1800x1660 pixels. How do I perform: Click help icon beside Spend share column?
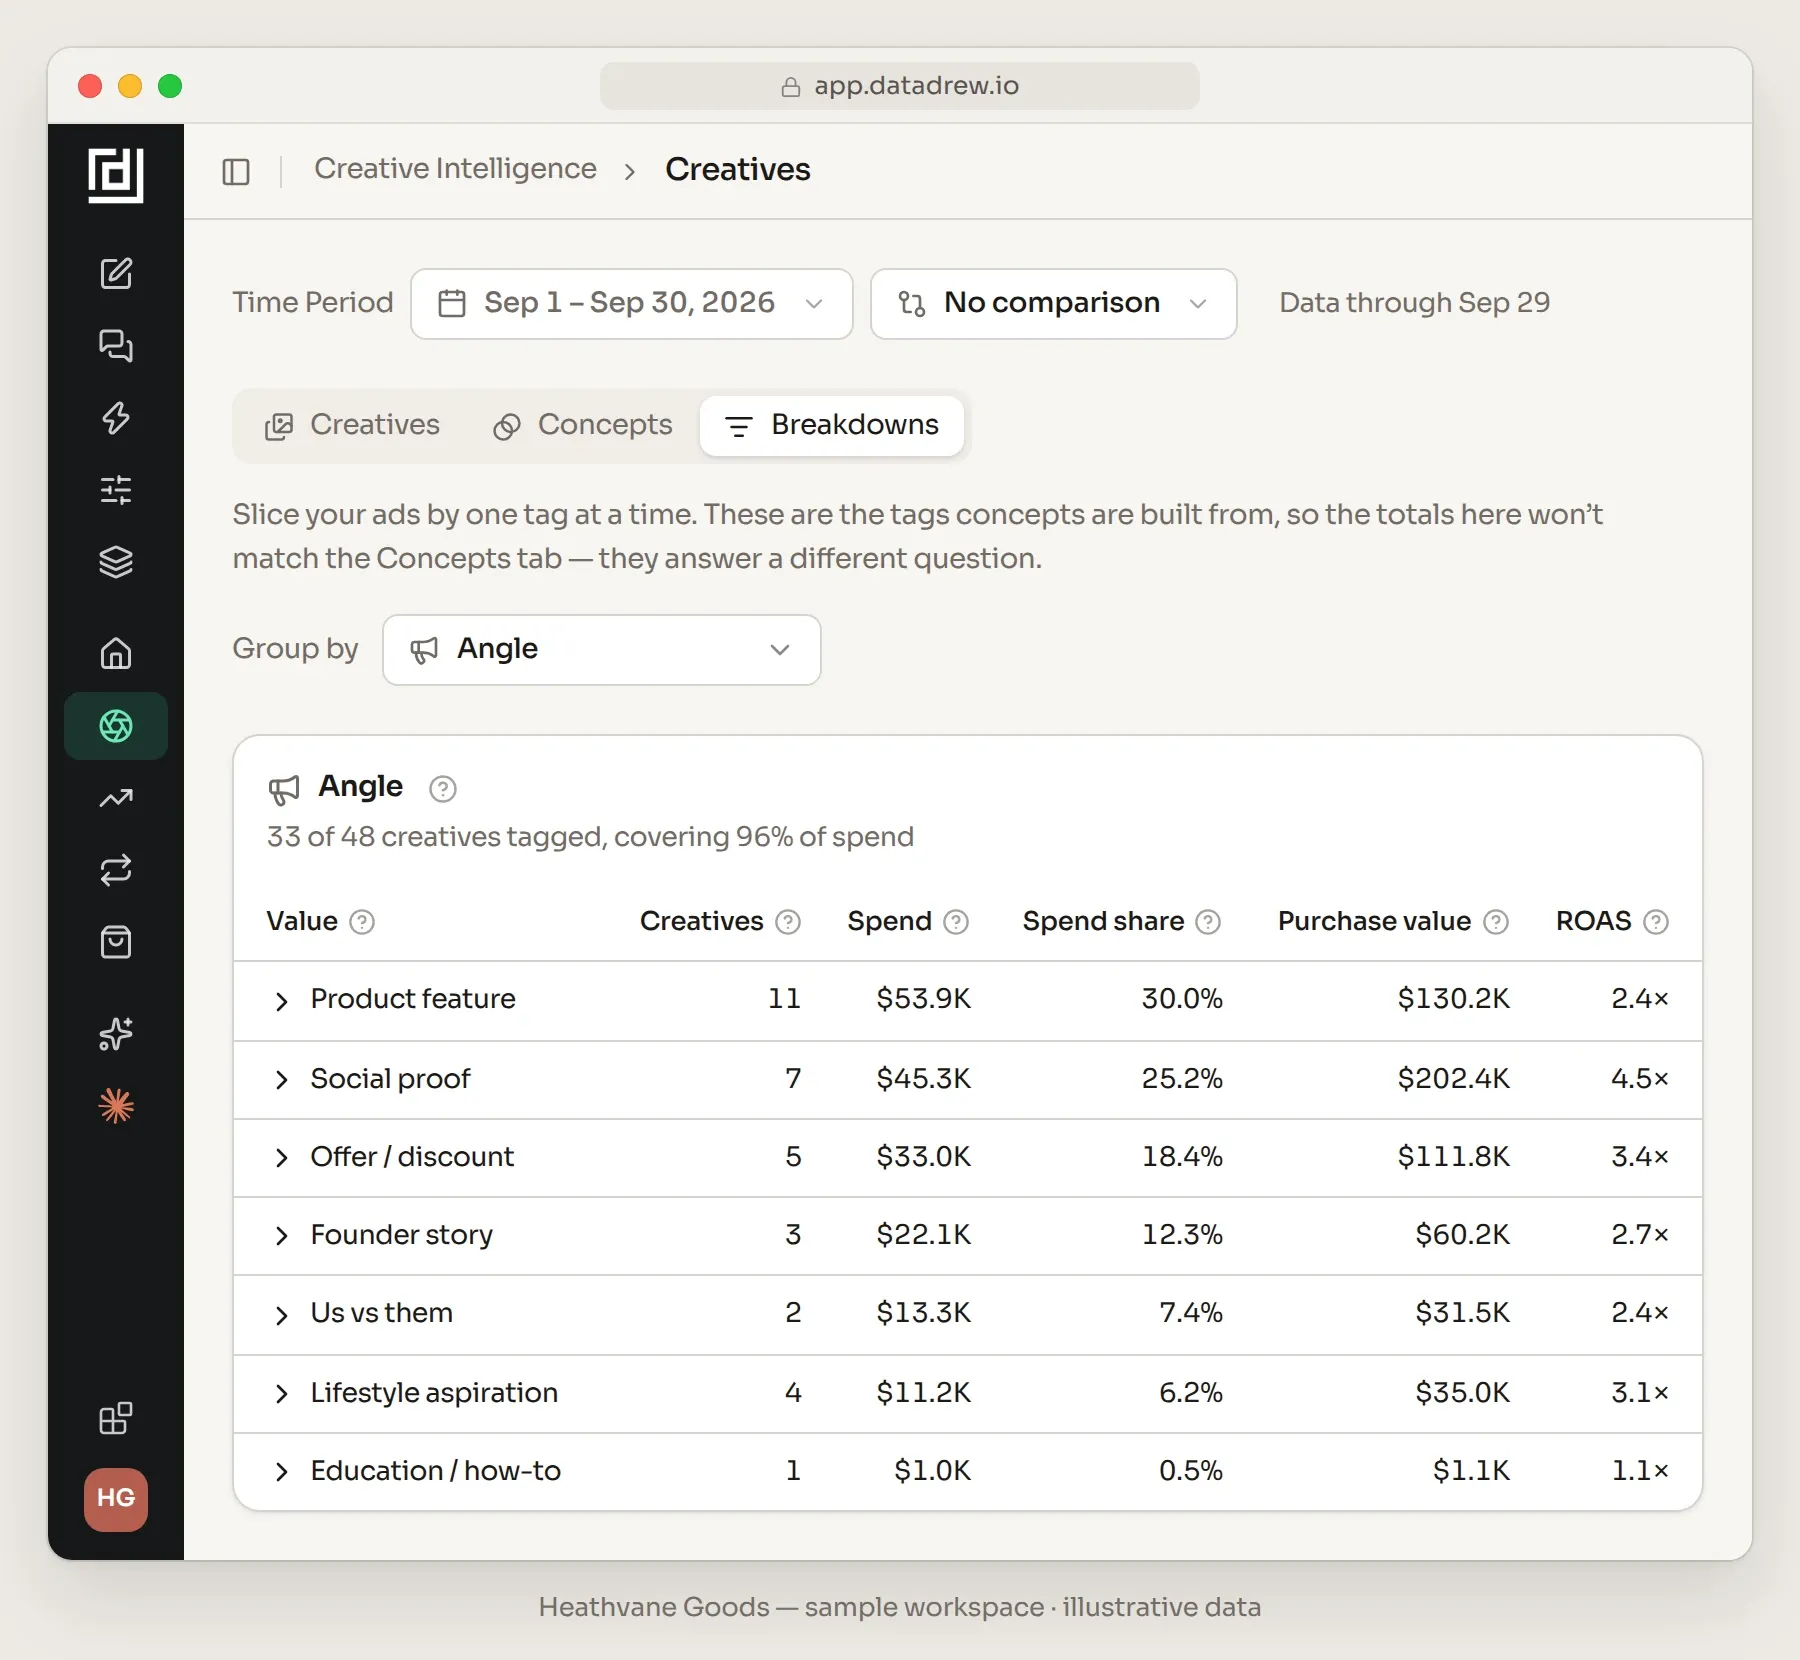(x=1208, y=922)
